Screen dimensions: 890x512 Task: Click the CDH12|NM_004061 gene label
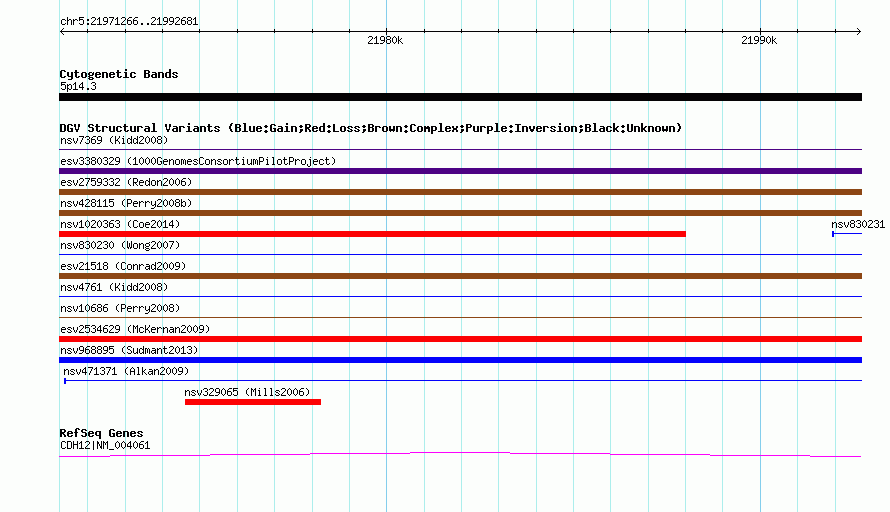click(x=105, y=446)
